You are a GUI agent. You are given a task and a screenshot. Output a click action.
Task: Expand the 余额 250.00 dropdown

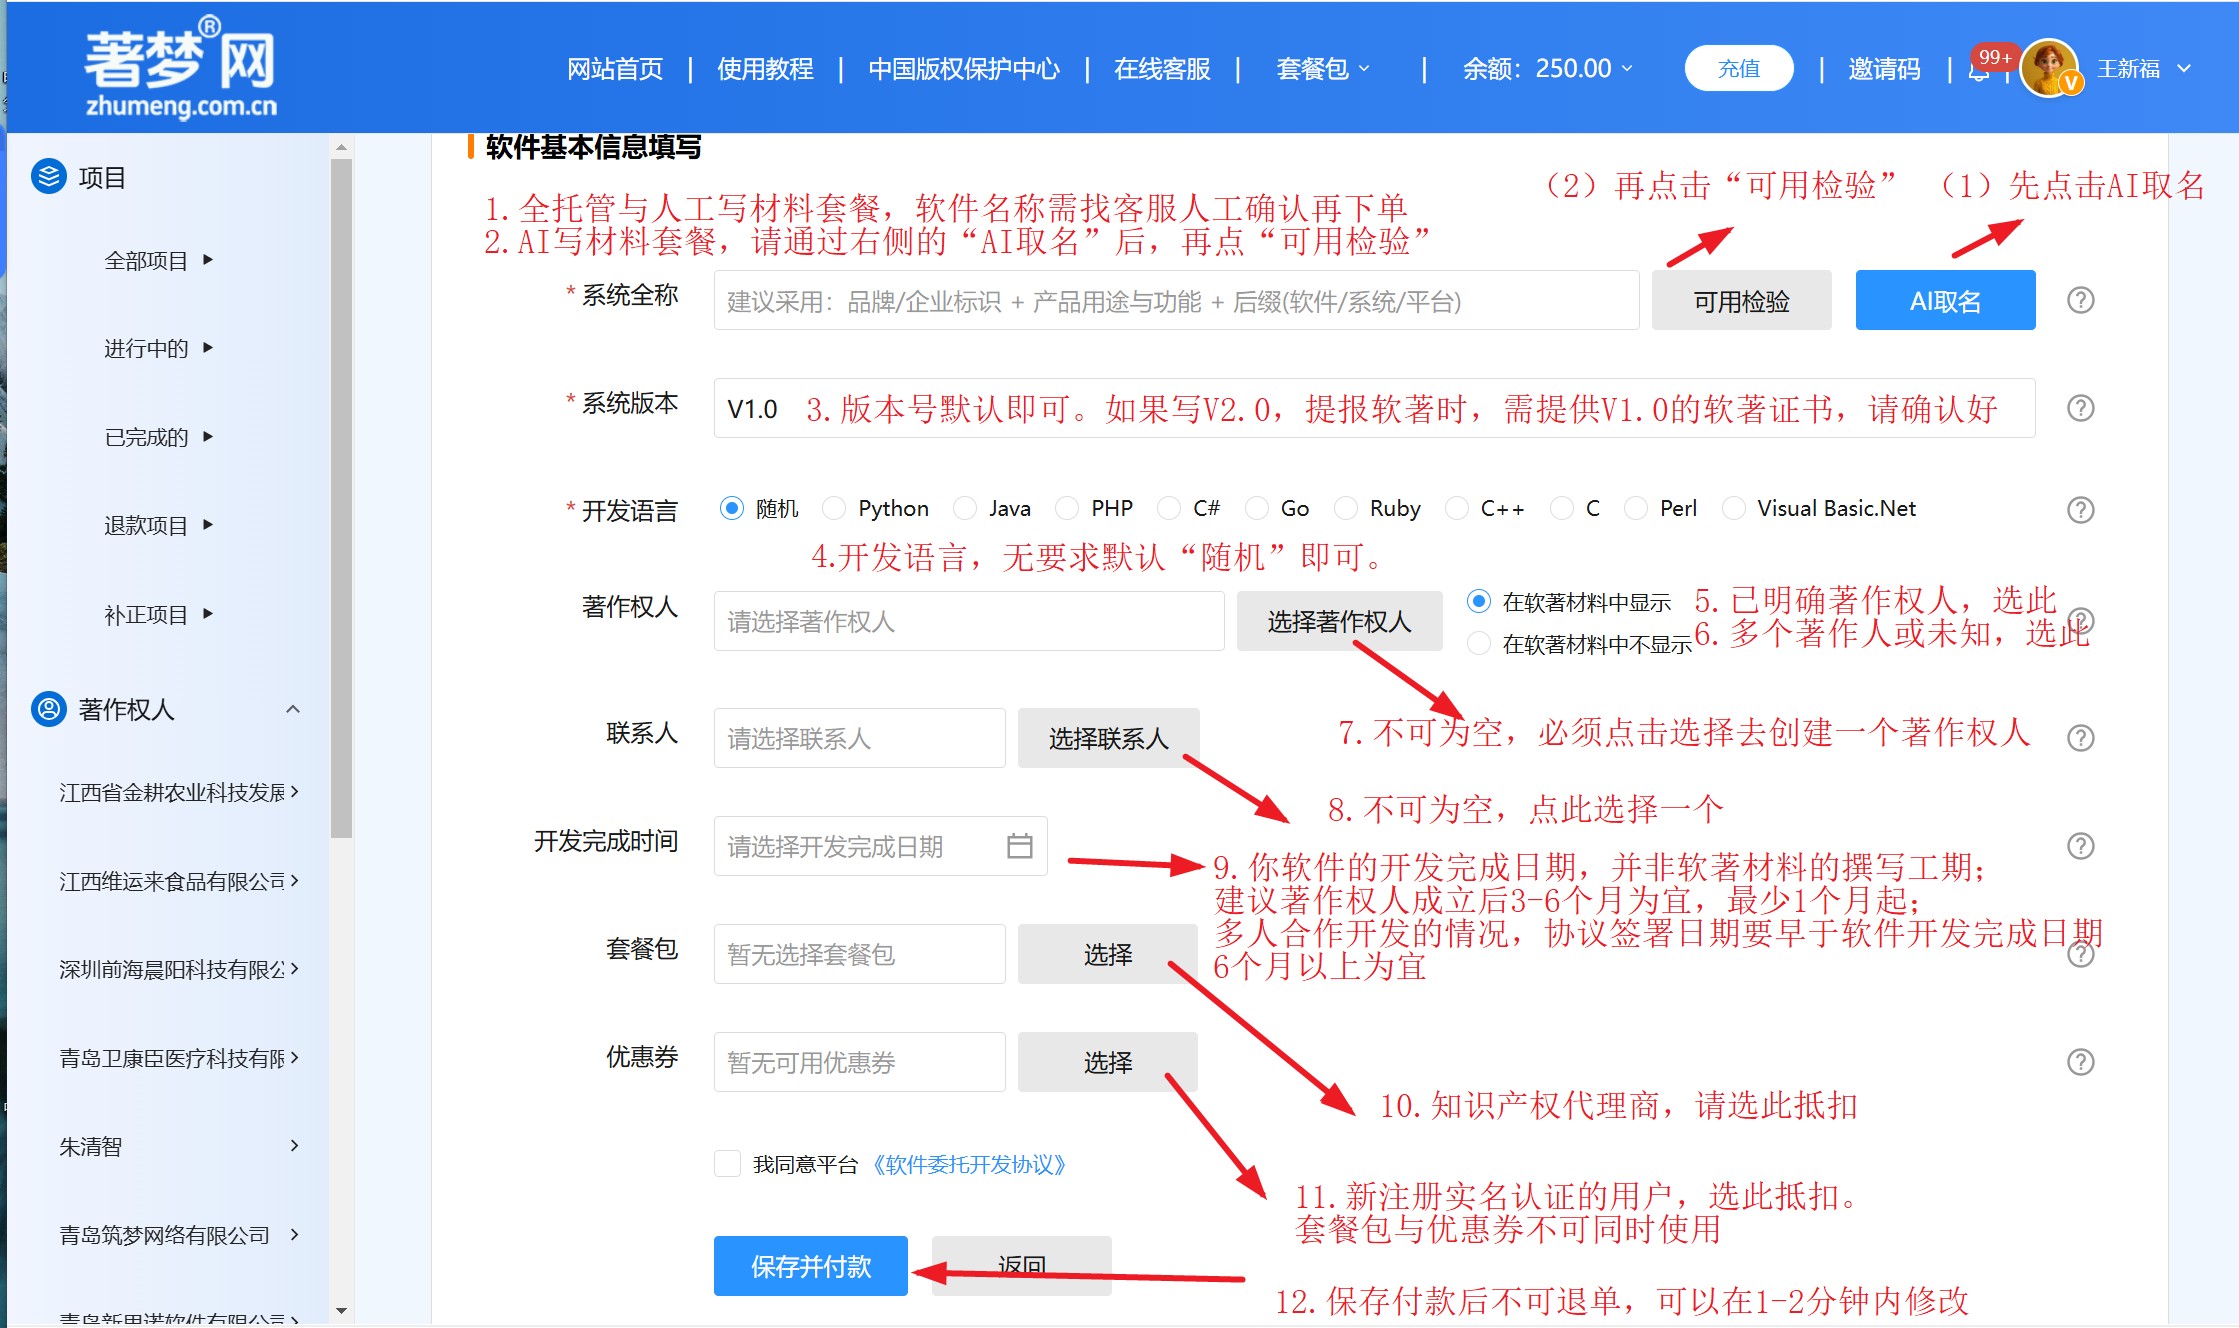point(1547,69)
